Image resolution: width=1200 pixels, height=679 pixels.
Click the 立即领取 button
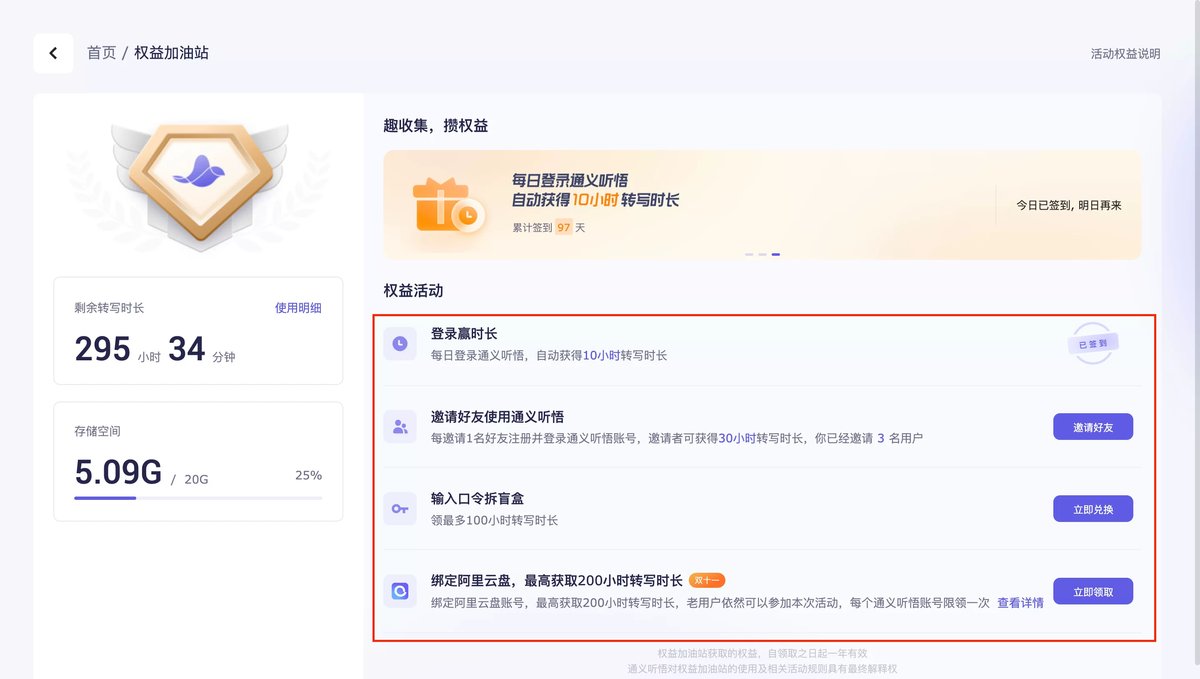click(1093, 592)
